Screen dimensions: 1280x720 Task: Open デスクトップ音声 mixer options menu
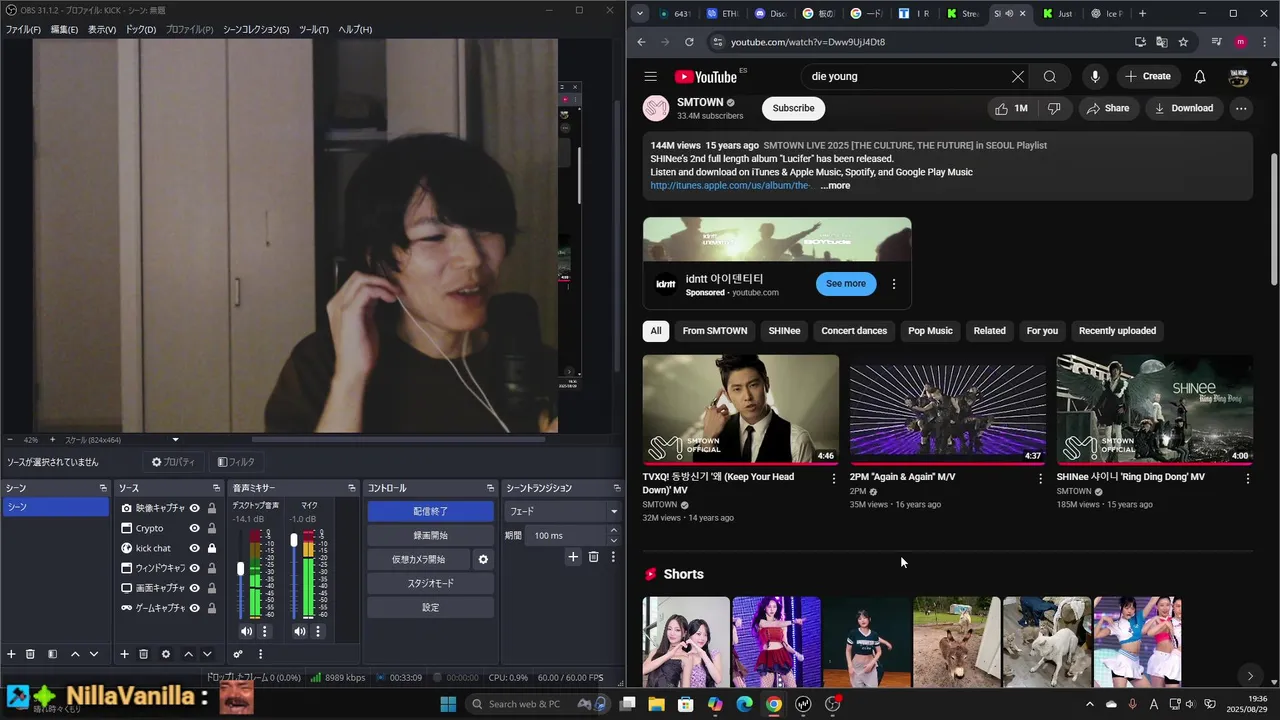(265, 631)
